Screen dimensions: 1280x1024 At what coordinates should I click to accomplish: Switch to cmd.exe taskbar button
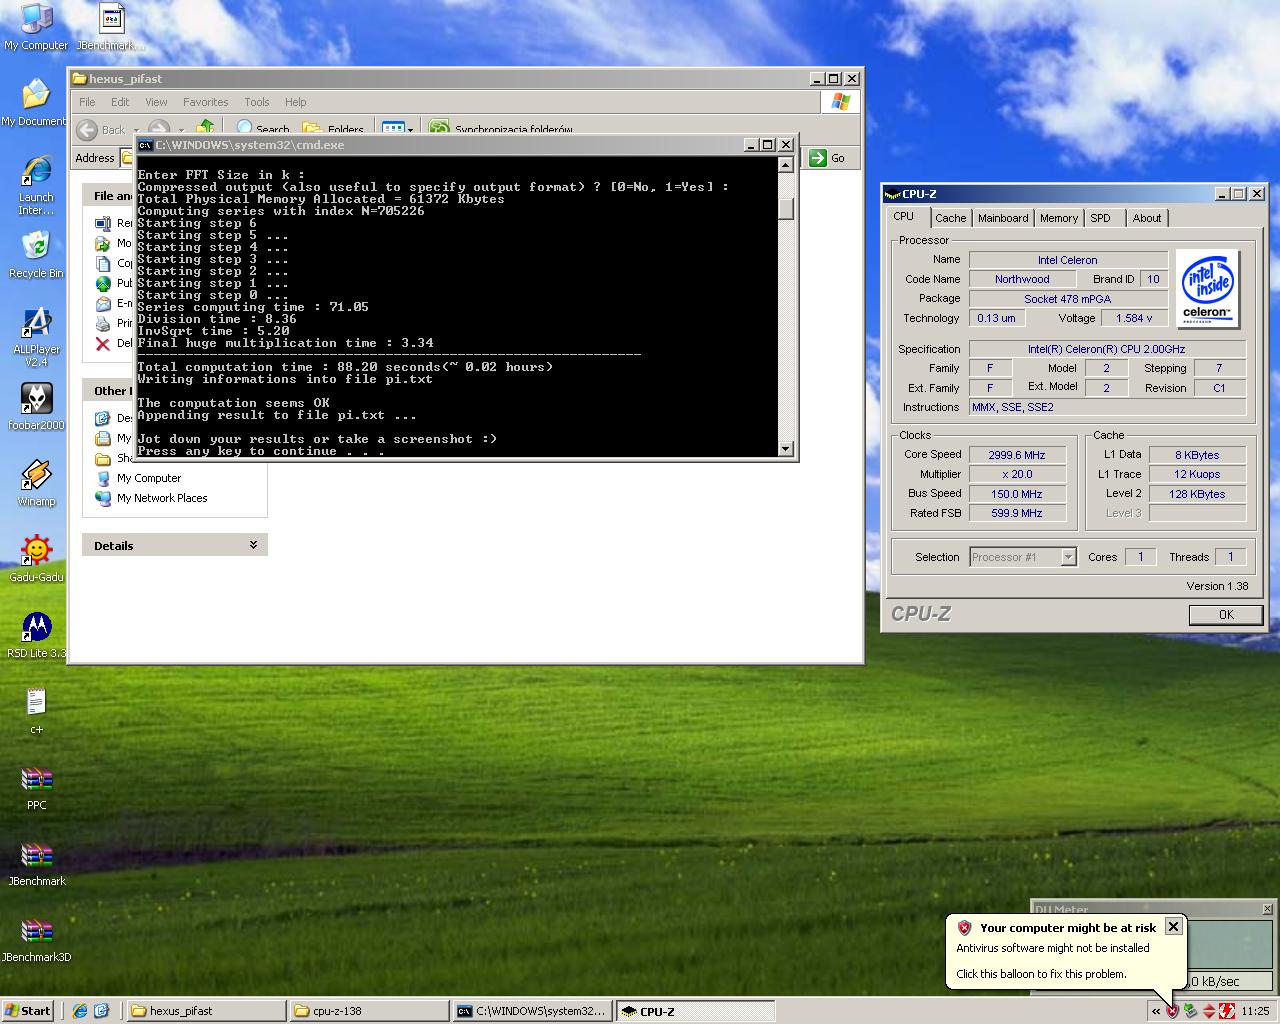(x=531, y=1011)
